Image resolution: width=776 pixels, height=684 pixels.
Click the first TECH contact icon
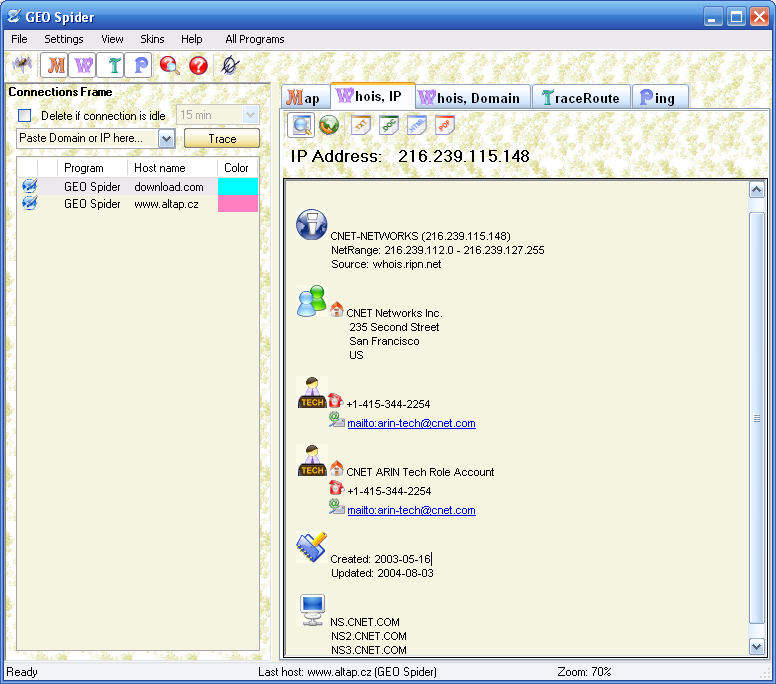click(312, 392)
